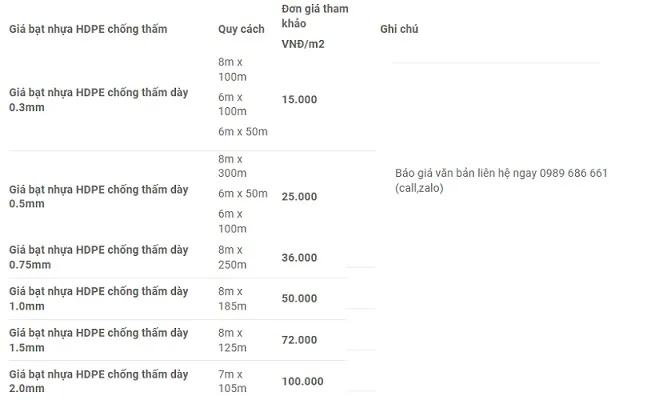This screenshot has height=400, width=650.
Task: Click the 36.000 price value
Action: pyautogui.click(x=299, y=258)
